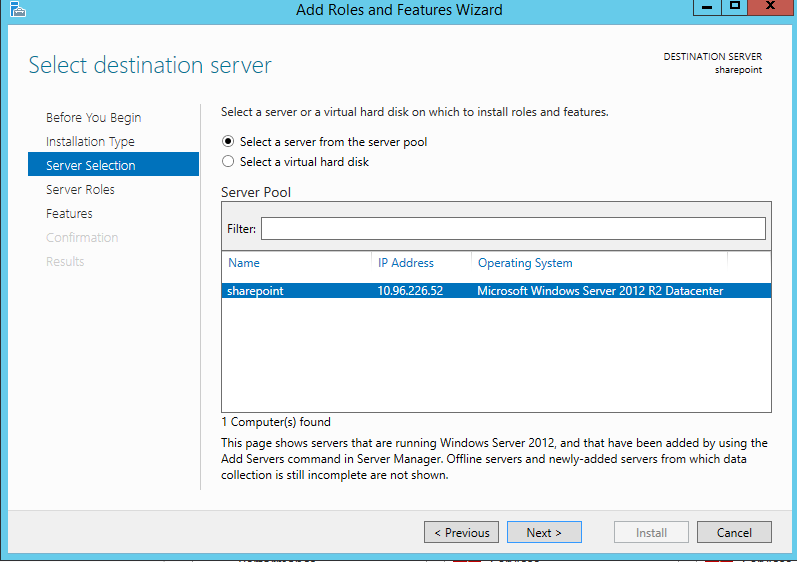This screenshot has width=797, height=562.
Task: Jump to the Server Roles step
Action: [x=80, y=190]
